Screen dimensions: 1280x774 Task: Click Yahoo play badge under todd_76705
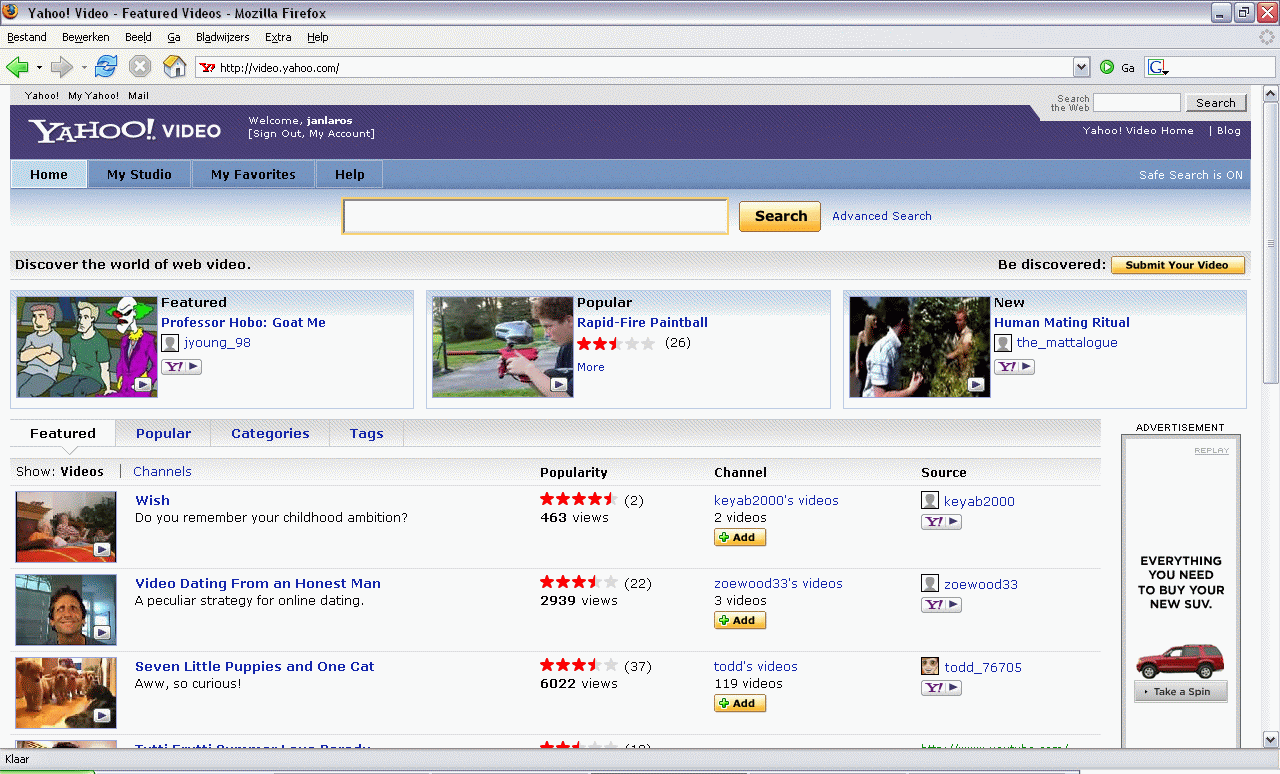941,688
